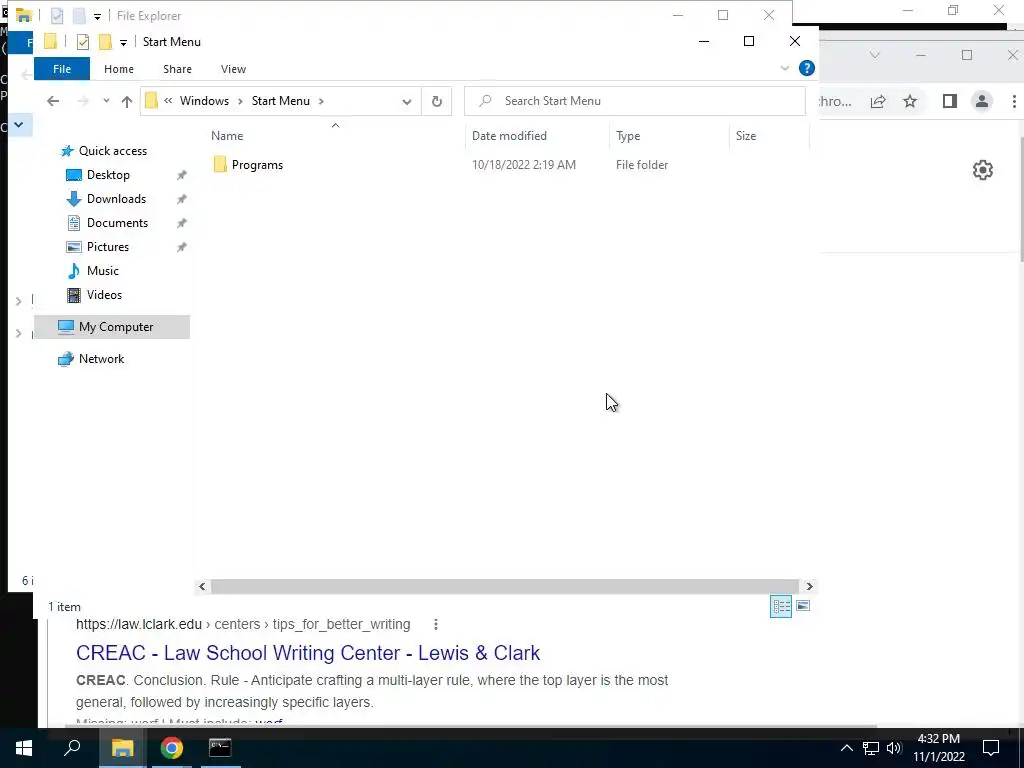The width and height of the screenshot is (1024, 768).
Task: Expand the ribbon with the chevron
Action: 785,68
